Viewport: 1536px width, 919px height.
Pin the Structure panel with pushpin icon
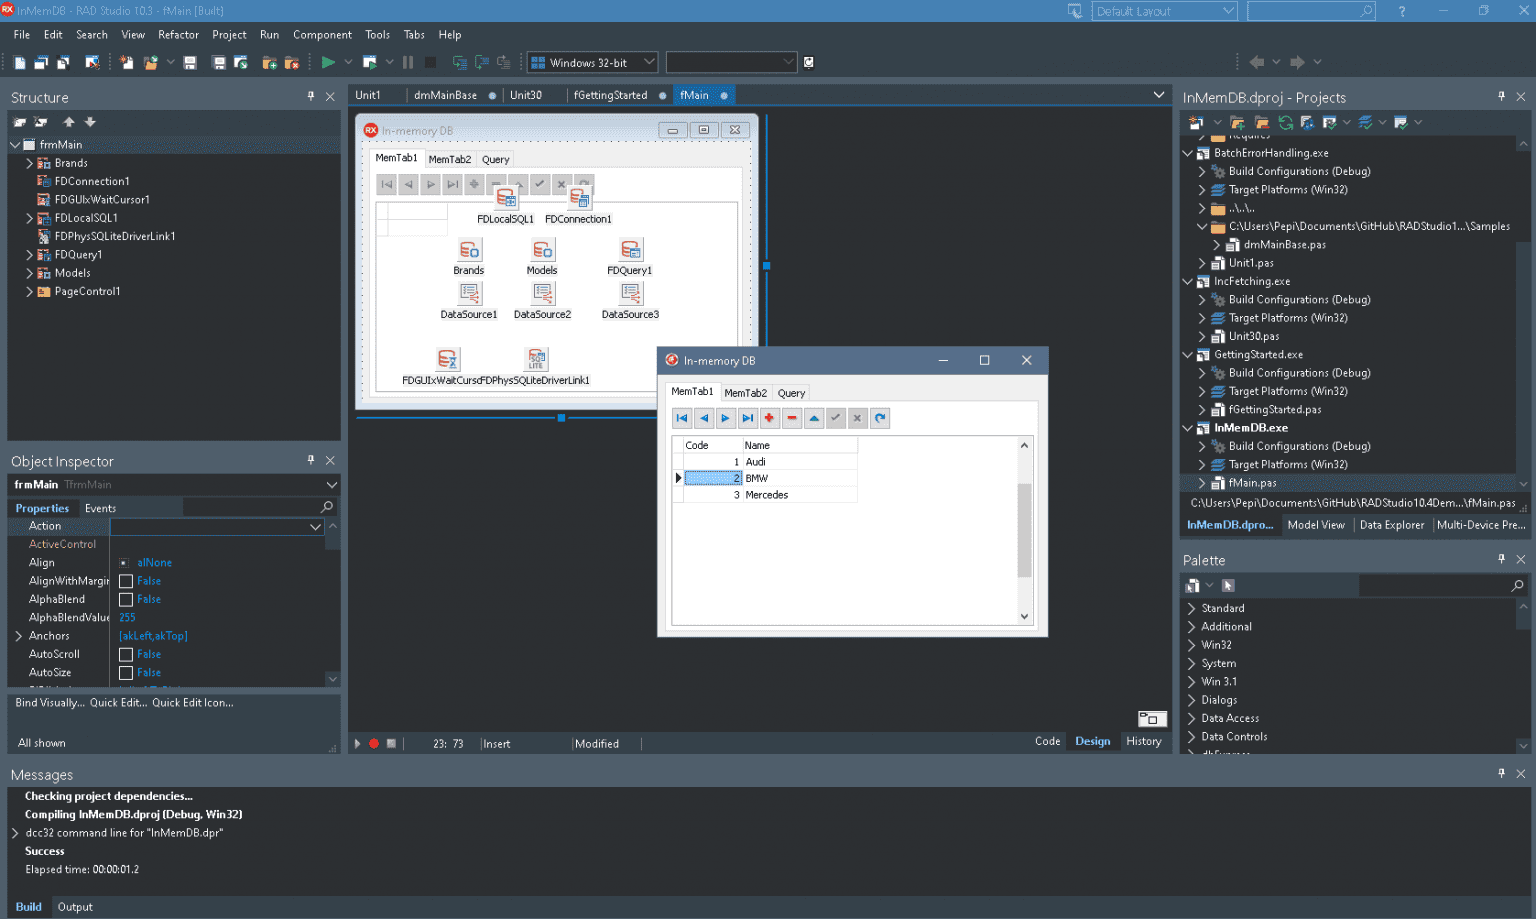click(311, 97)
